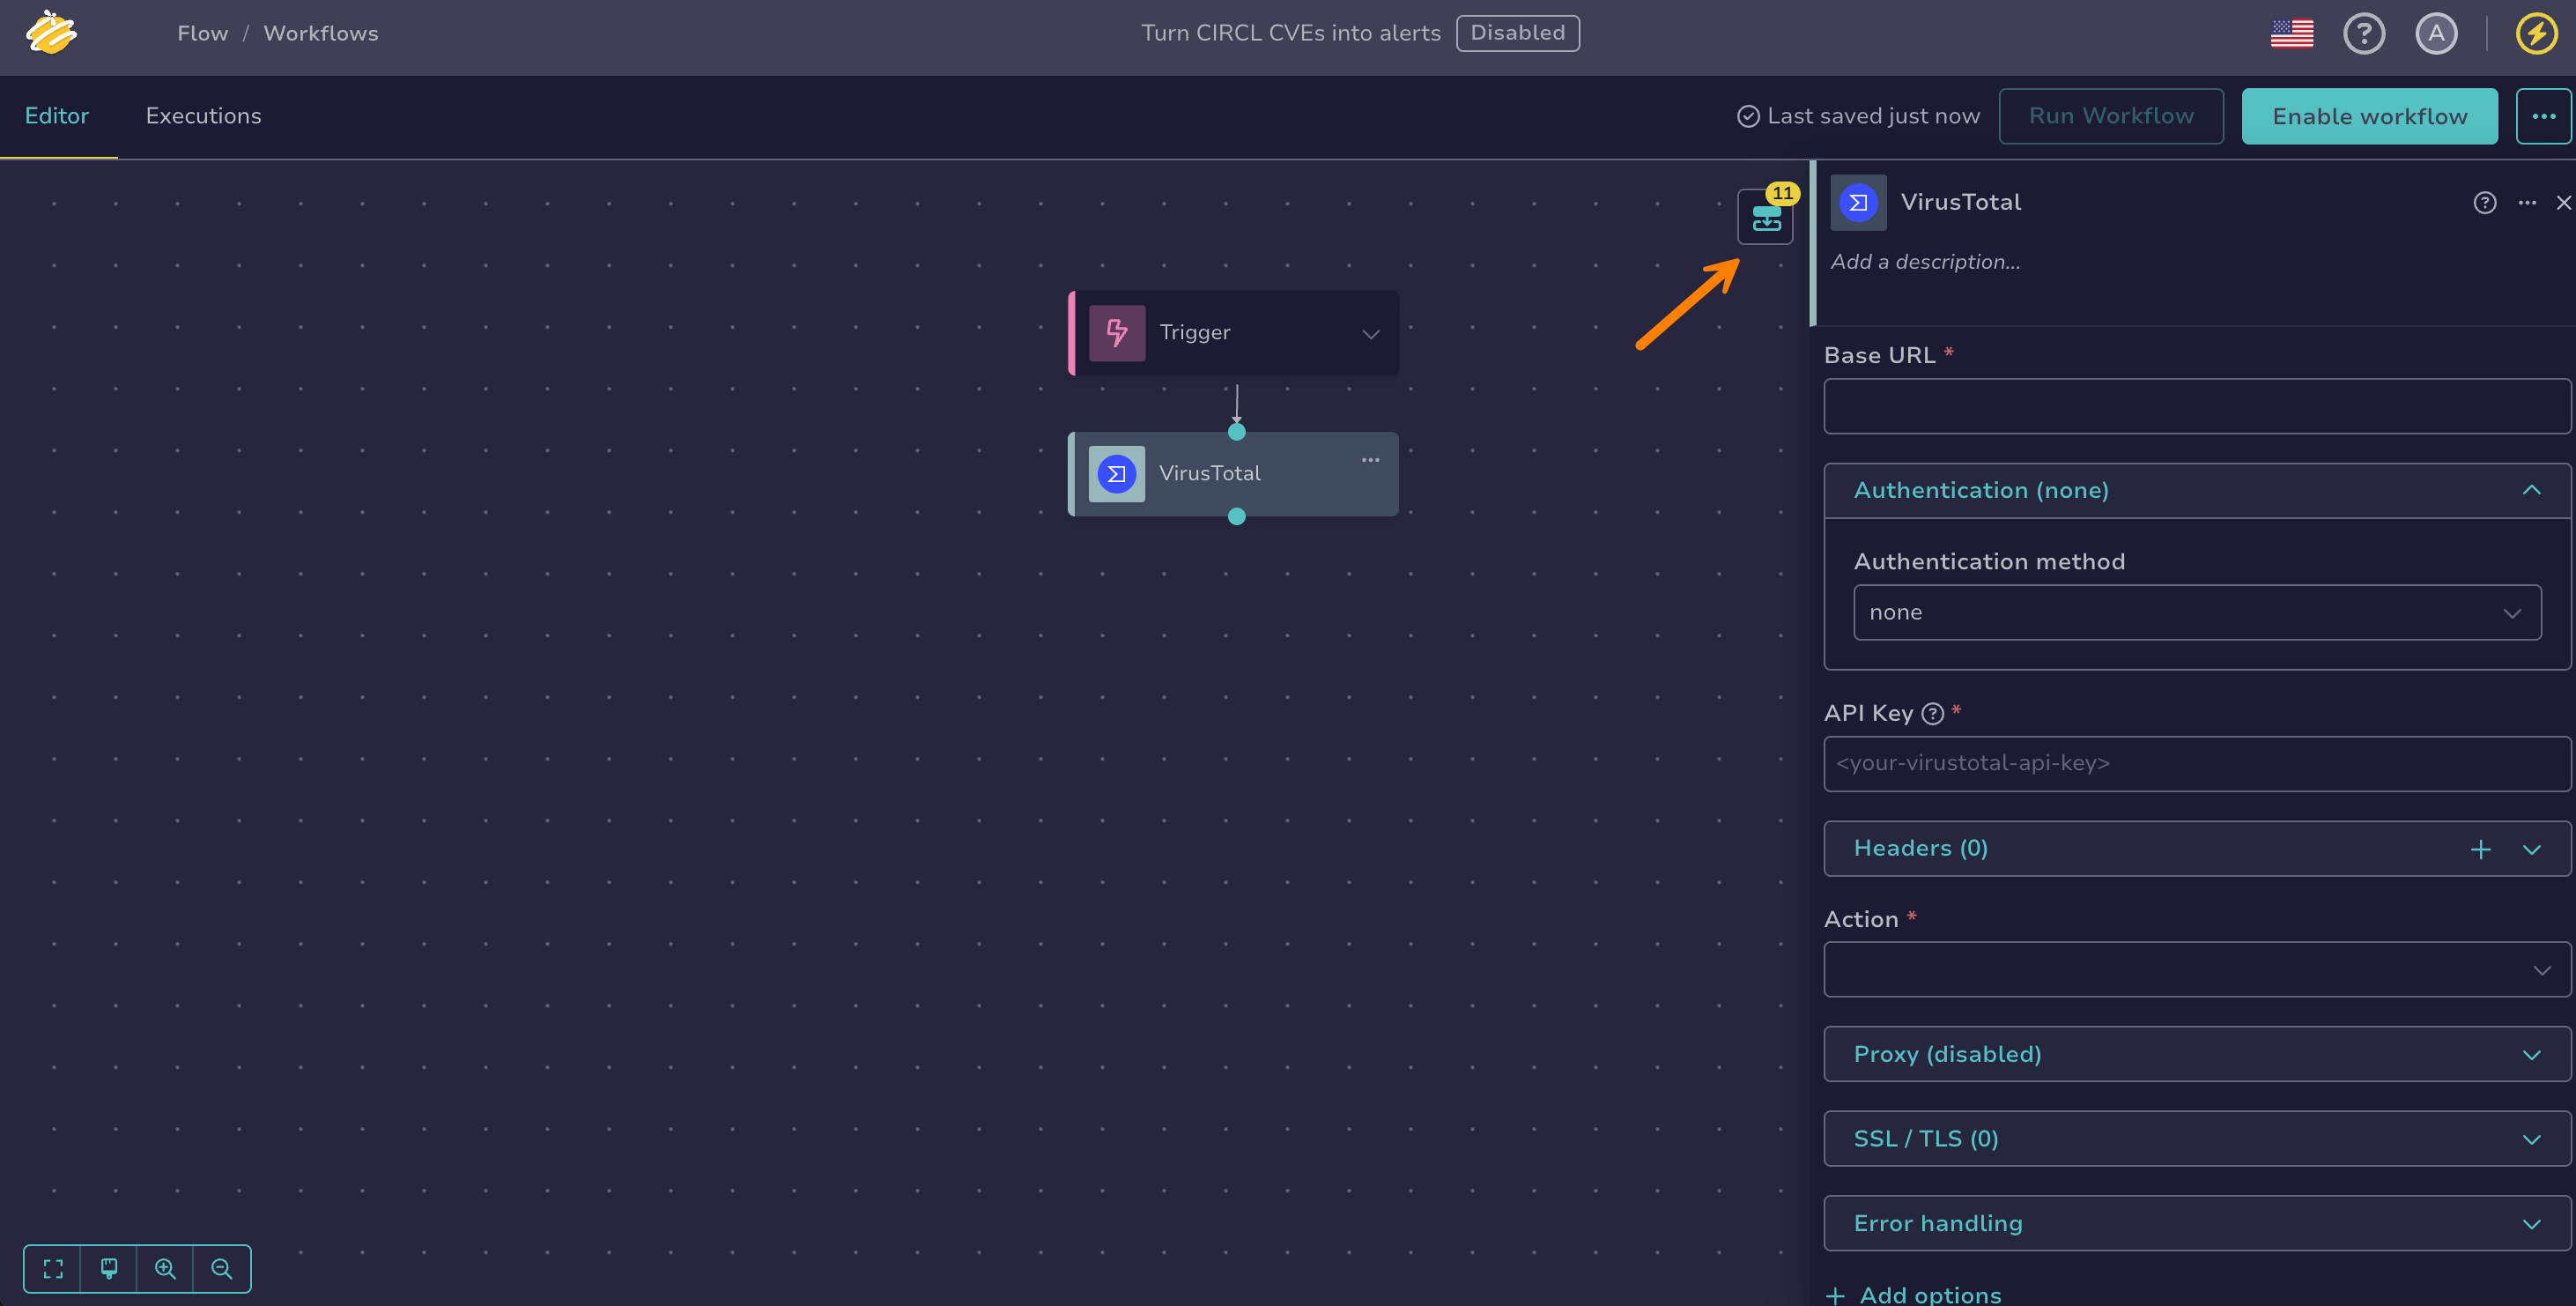
Task: Select the Trigger node
Action: [1233, 333]
